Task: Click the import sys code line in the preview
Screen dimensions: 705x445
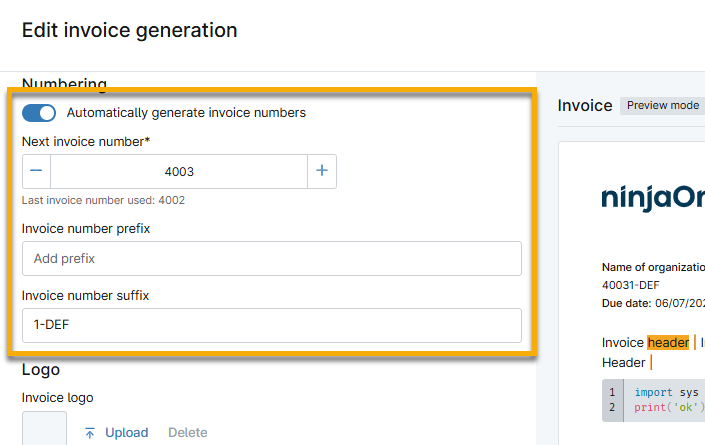Action: 666,392
